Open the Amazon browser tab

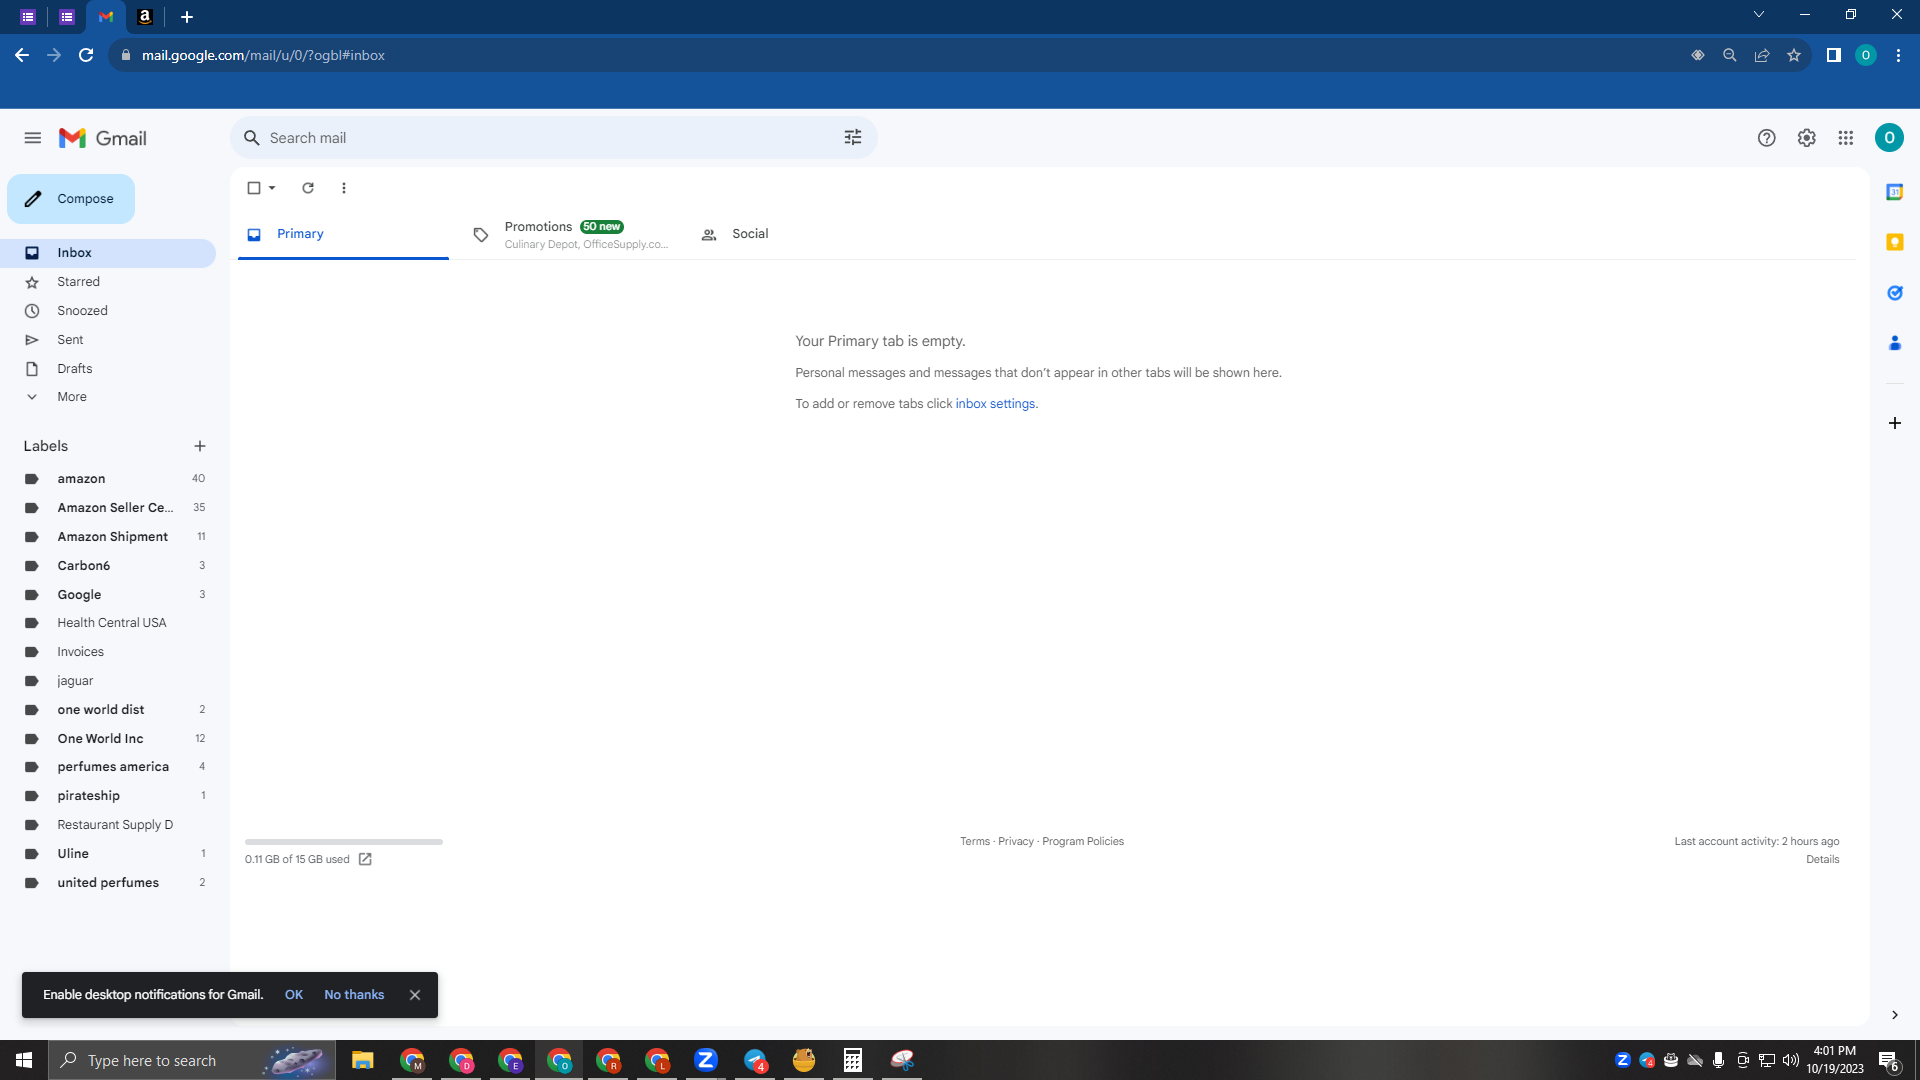click(x=145, y=17)
